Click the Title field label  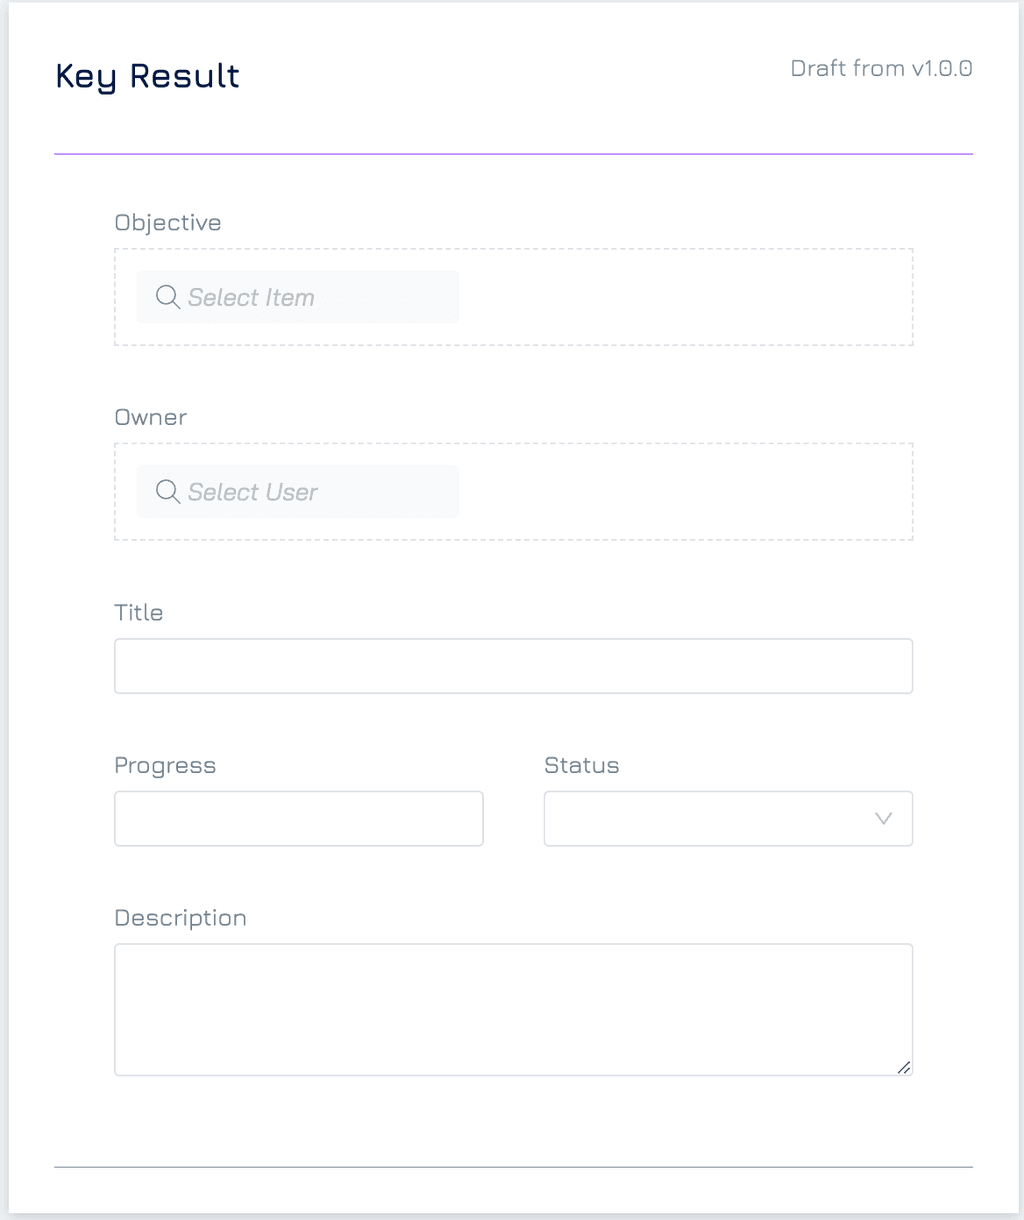coord(139,612)
